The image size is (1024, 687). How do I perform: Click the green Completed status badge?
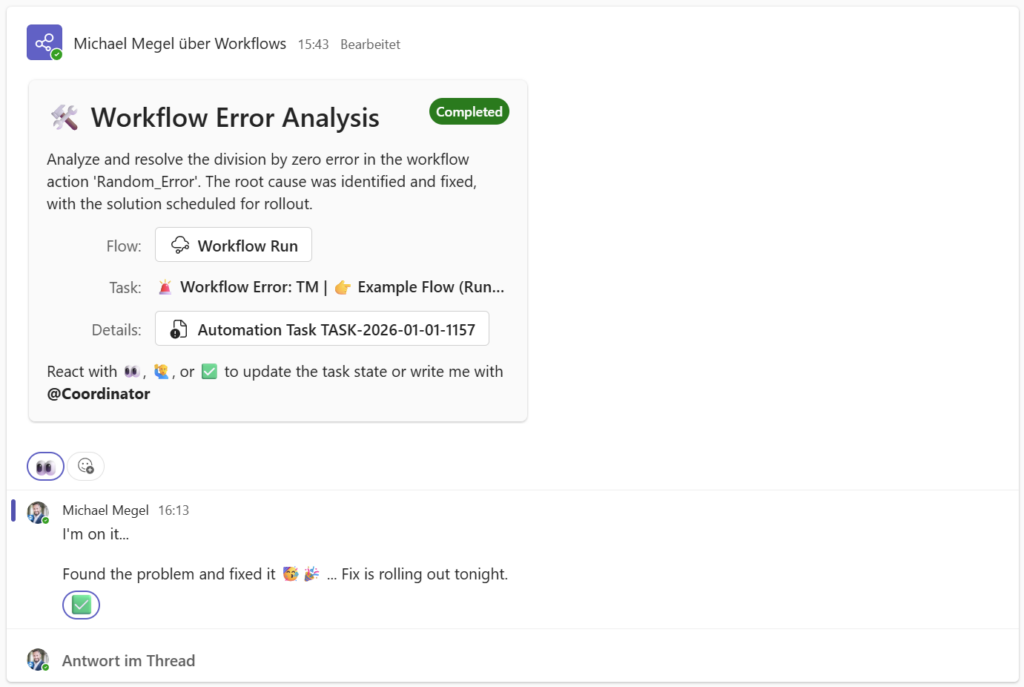469,112
